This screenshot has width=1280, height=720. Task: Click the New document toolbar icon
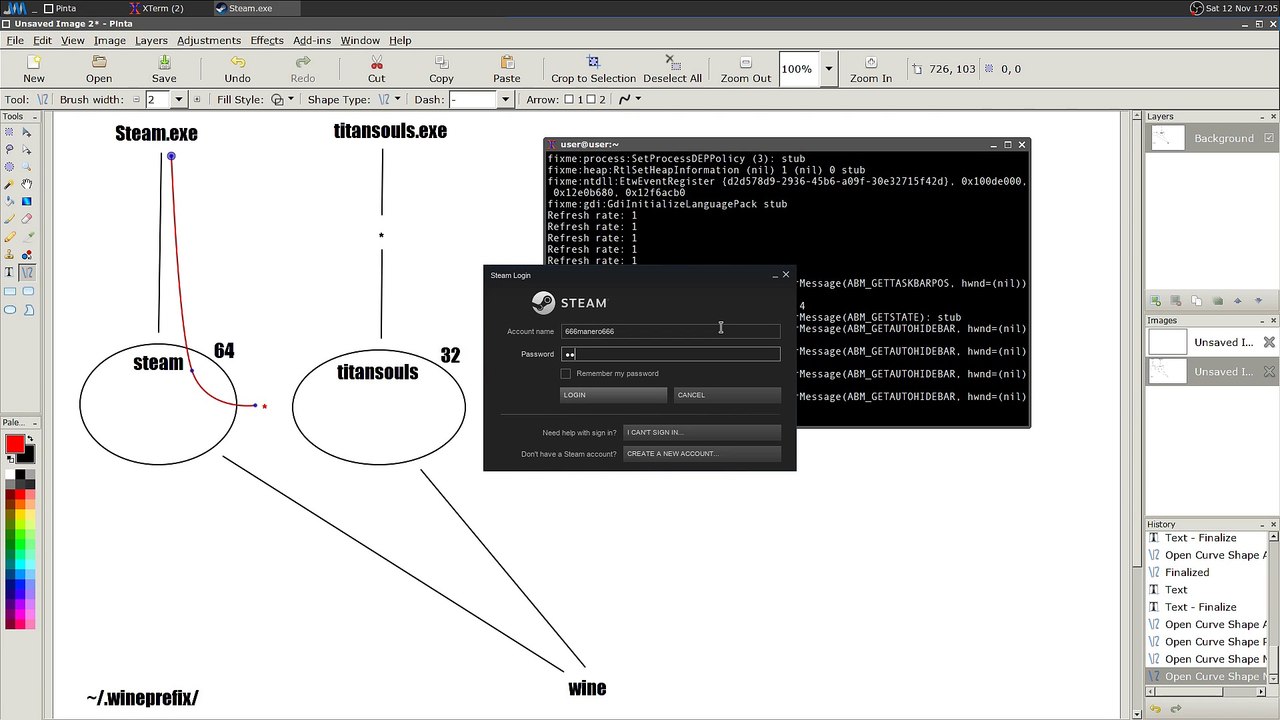click(x=34, y=69)
